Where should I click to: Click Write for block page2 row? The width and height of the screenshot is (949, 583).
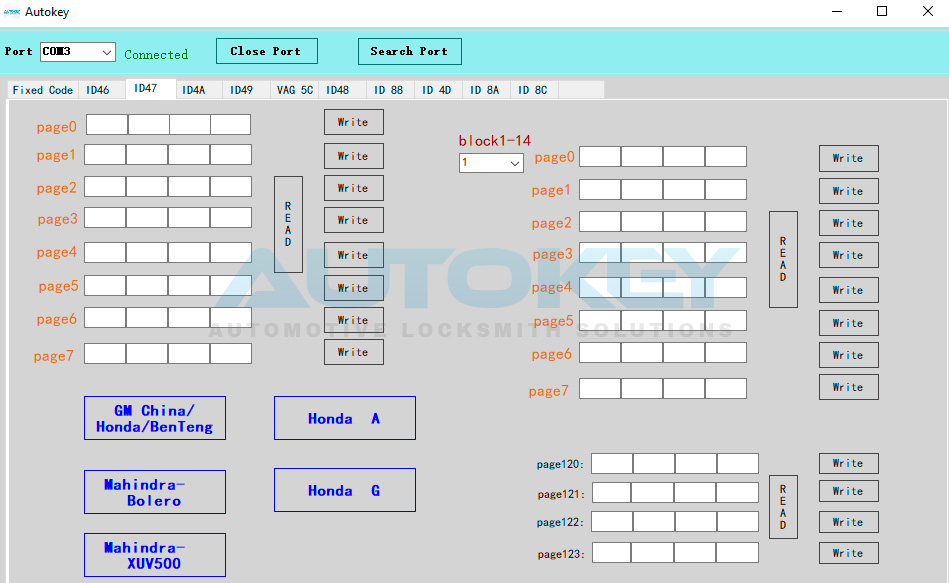(849, 223)
